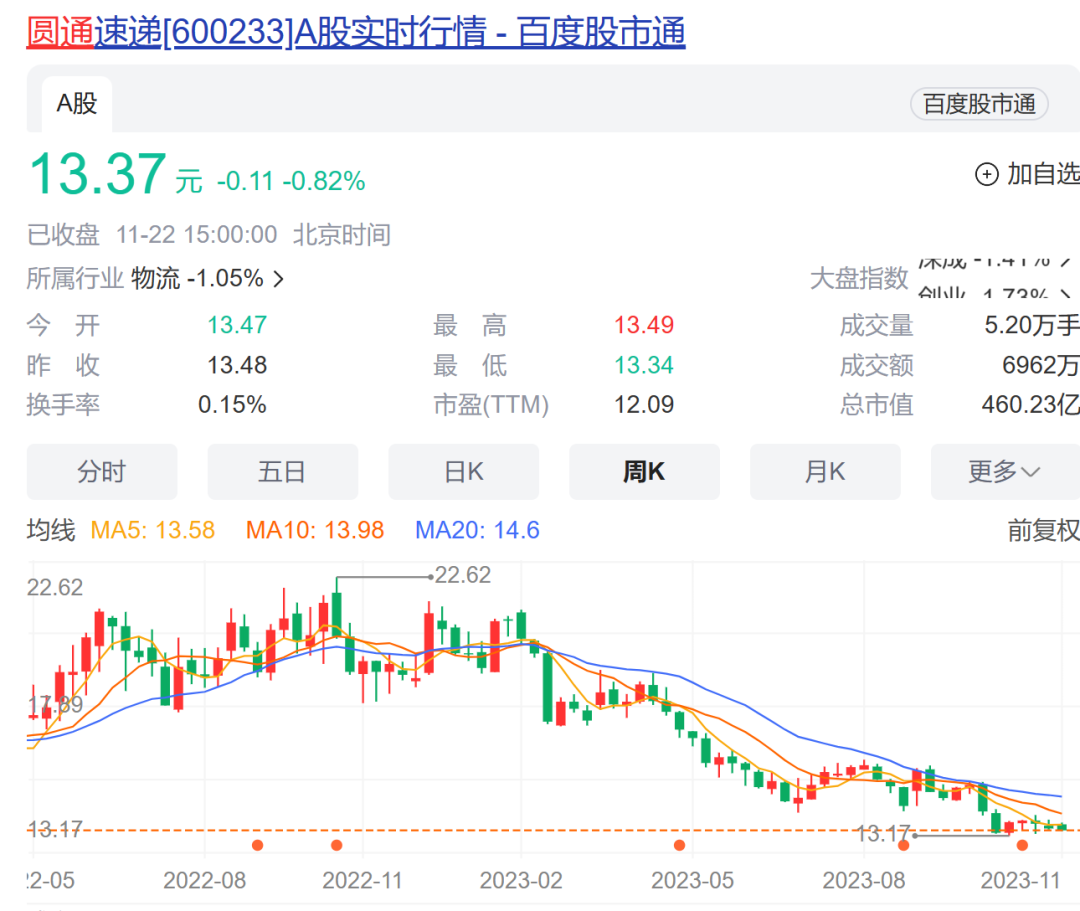Click the current price 13.37
The image size is (1080, 911).
pos(98,174)
